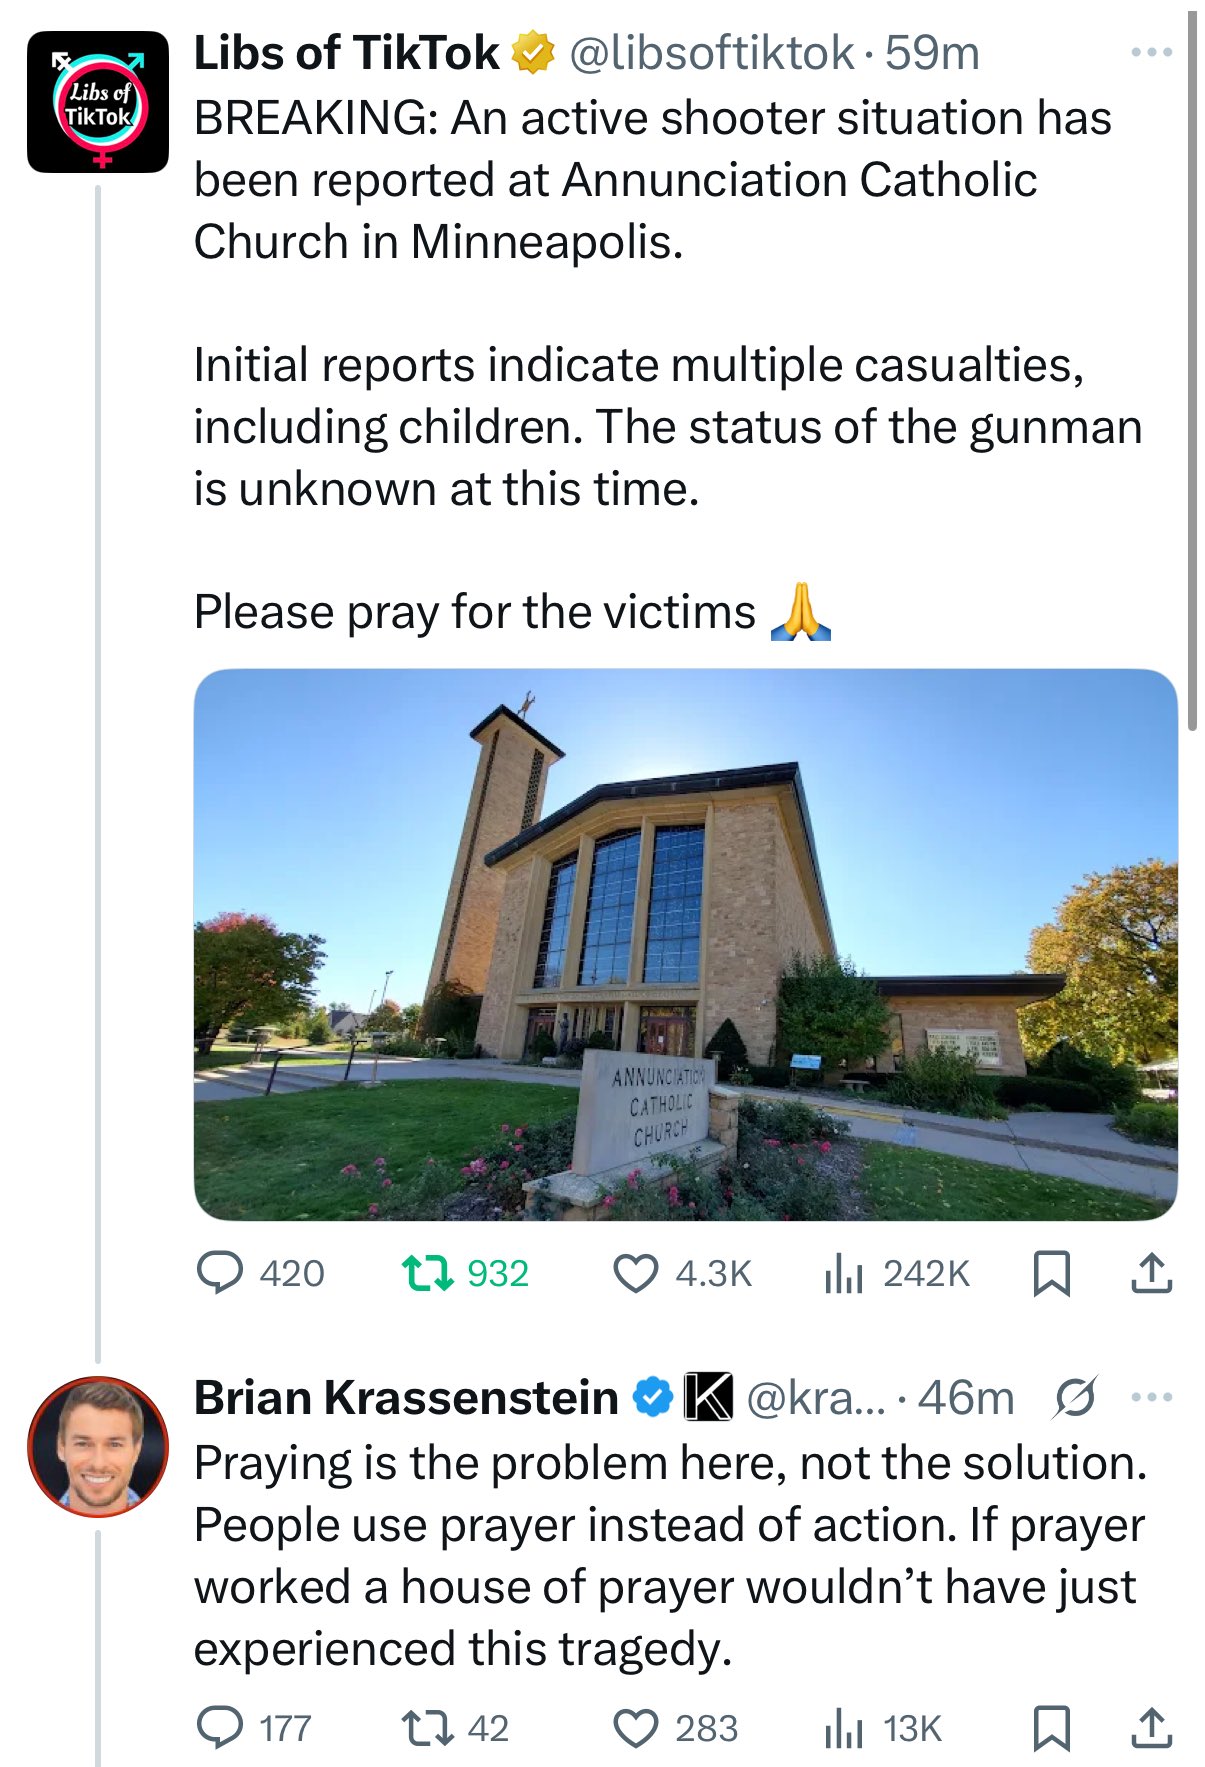Like Brian Krassenstein's reply
This screenshot has height=1767, width=1205.
tap(635, 1728)
